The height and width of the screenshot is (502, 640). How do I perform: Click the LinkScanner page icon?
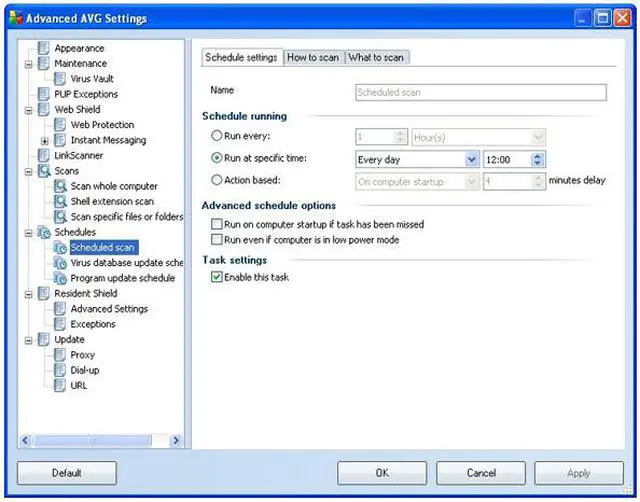point(44,155)
